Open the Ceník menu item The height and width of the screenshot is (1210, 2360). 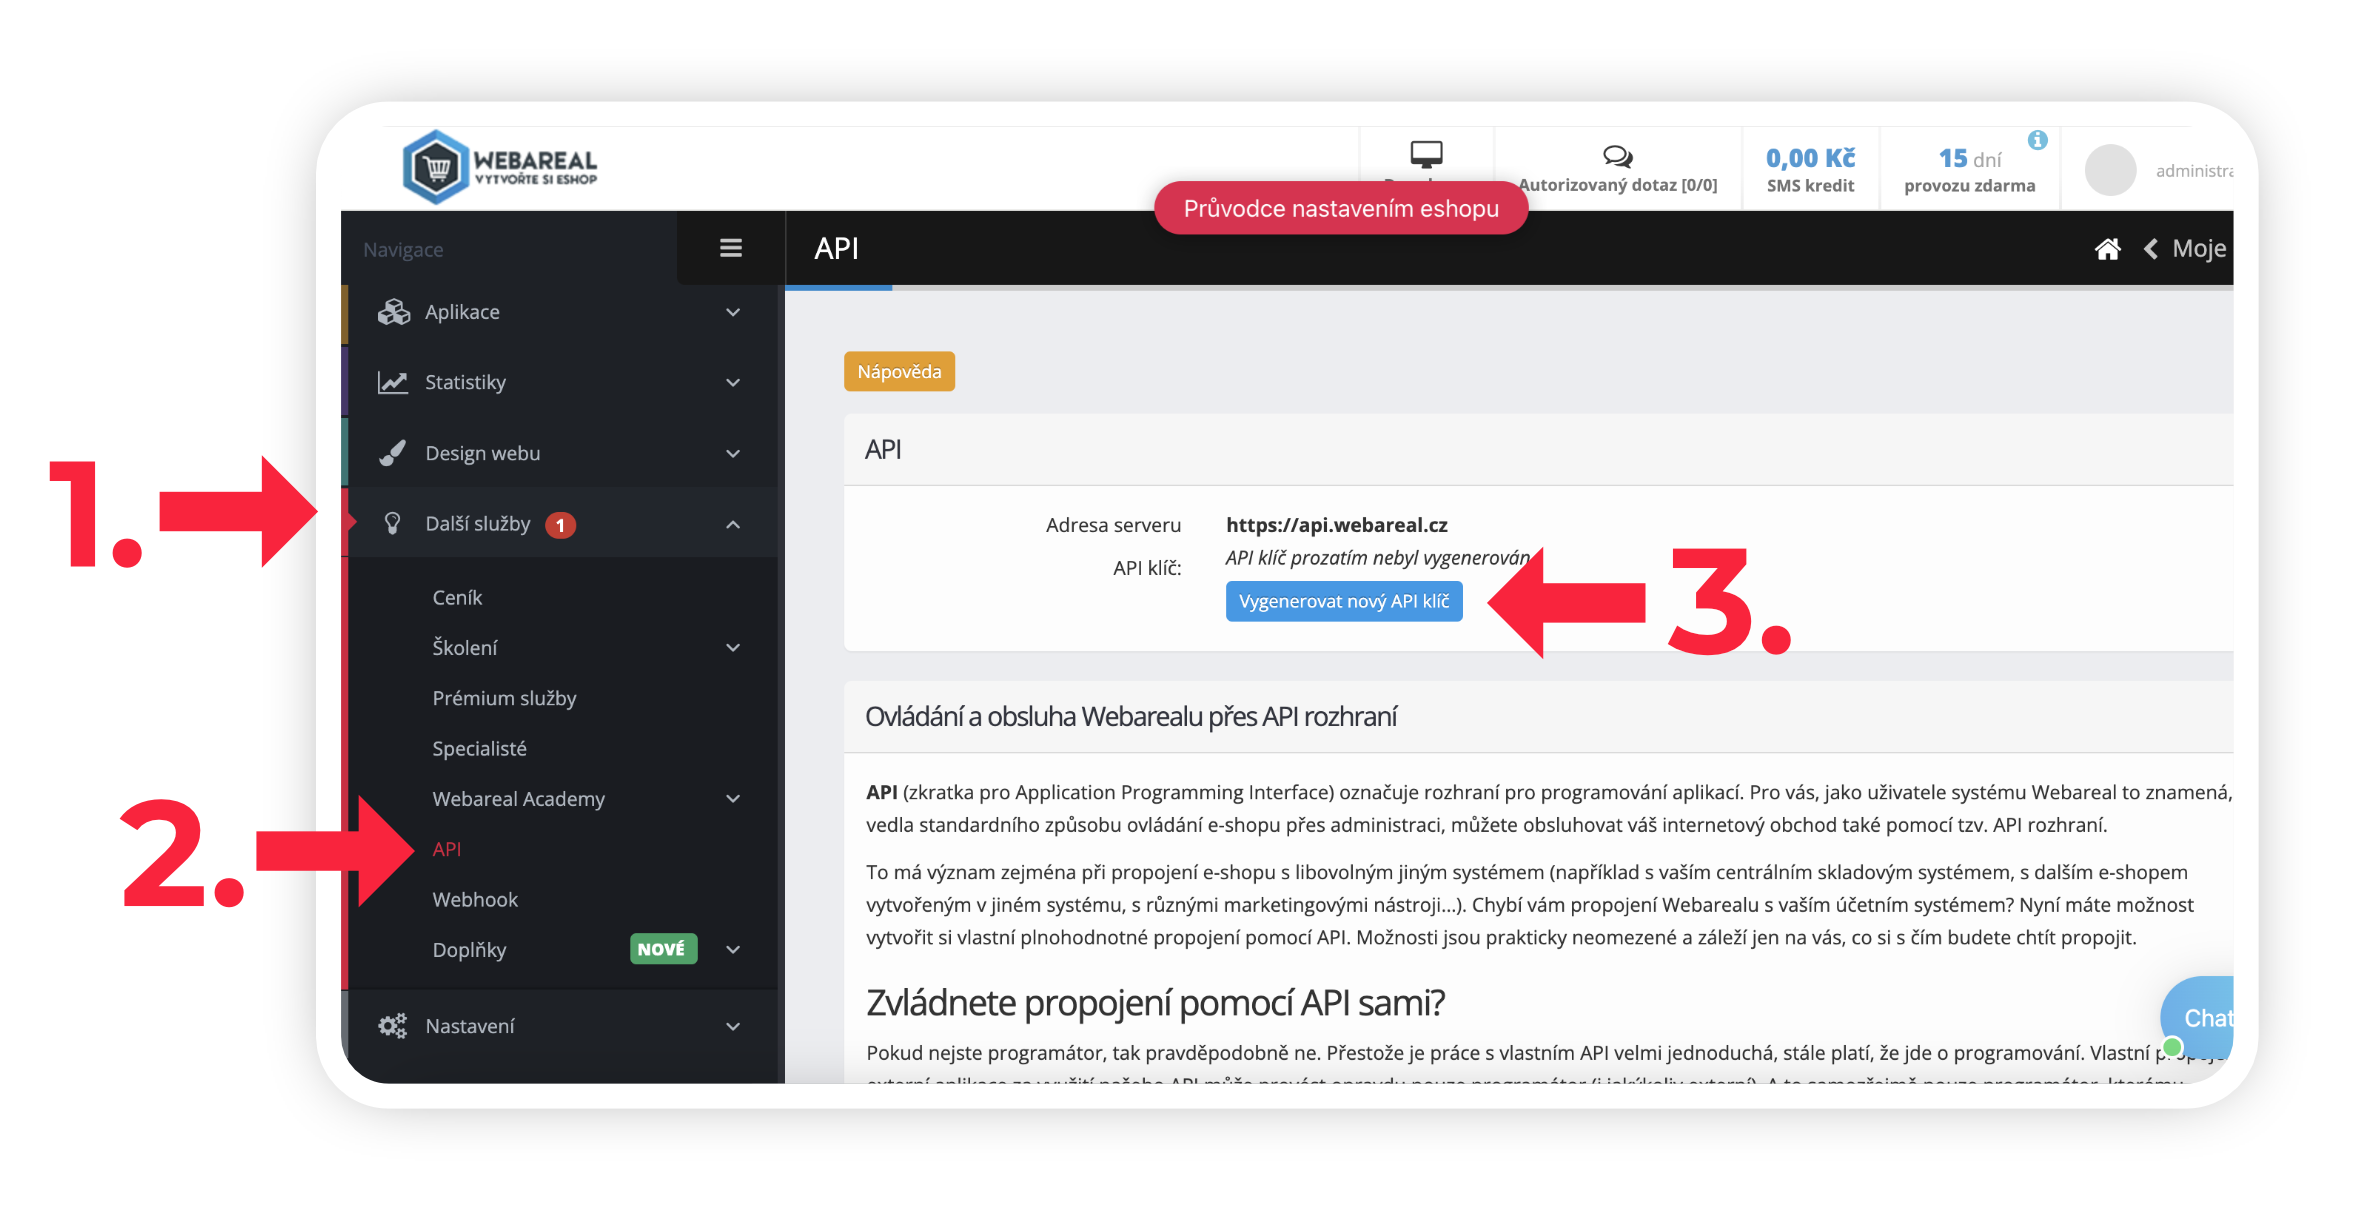pos(457,597)
